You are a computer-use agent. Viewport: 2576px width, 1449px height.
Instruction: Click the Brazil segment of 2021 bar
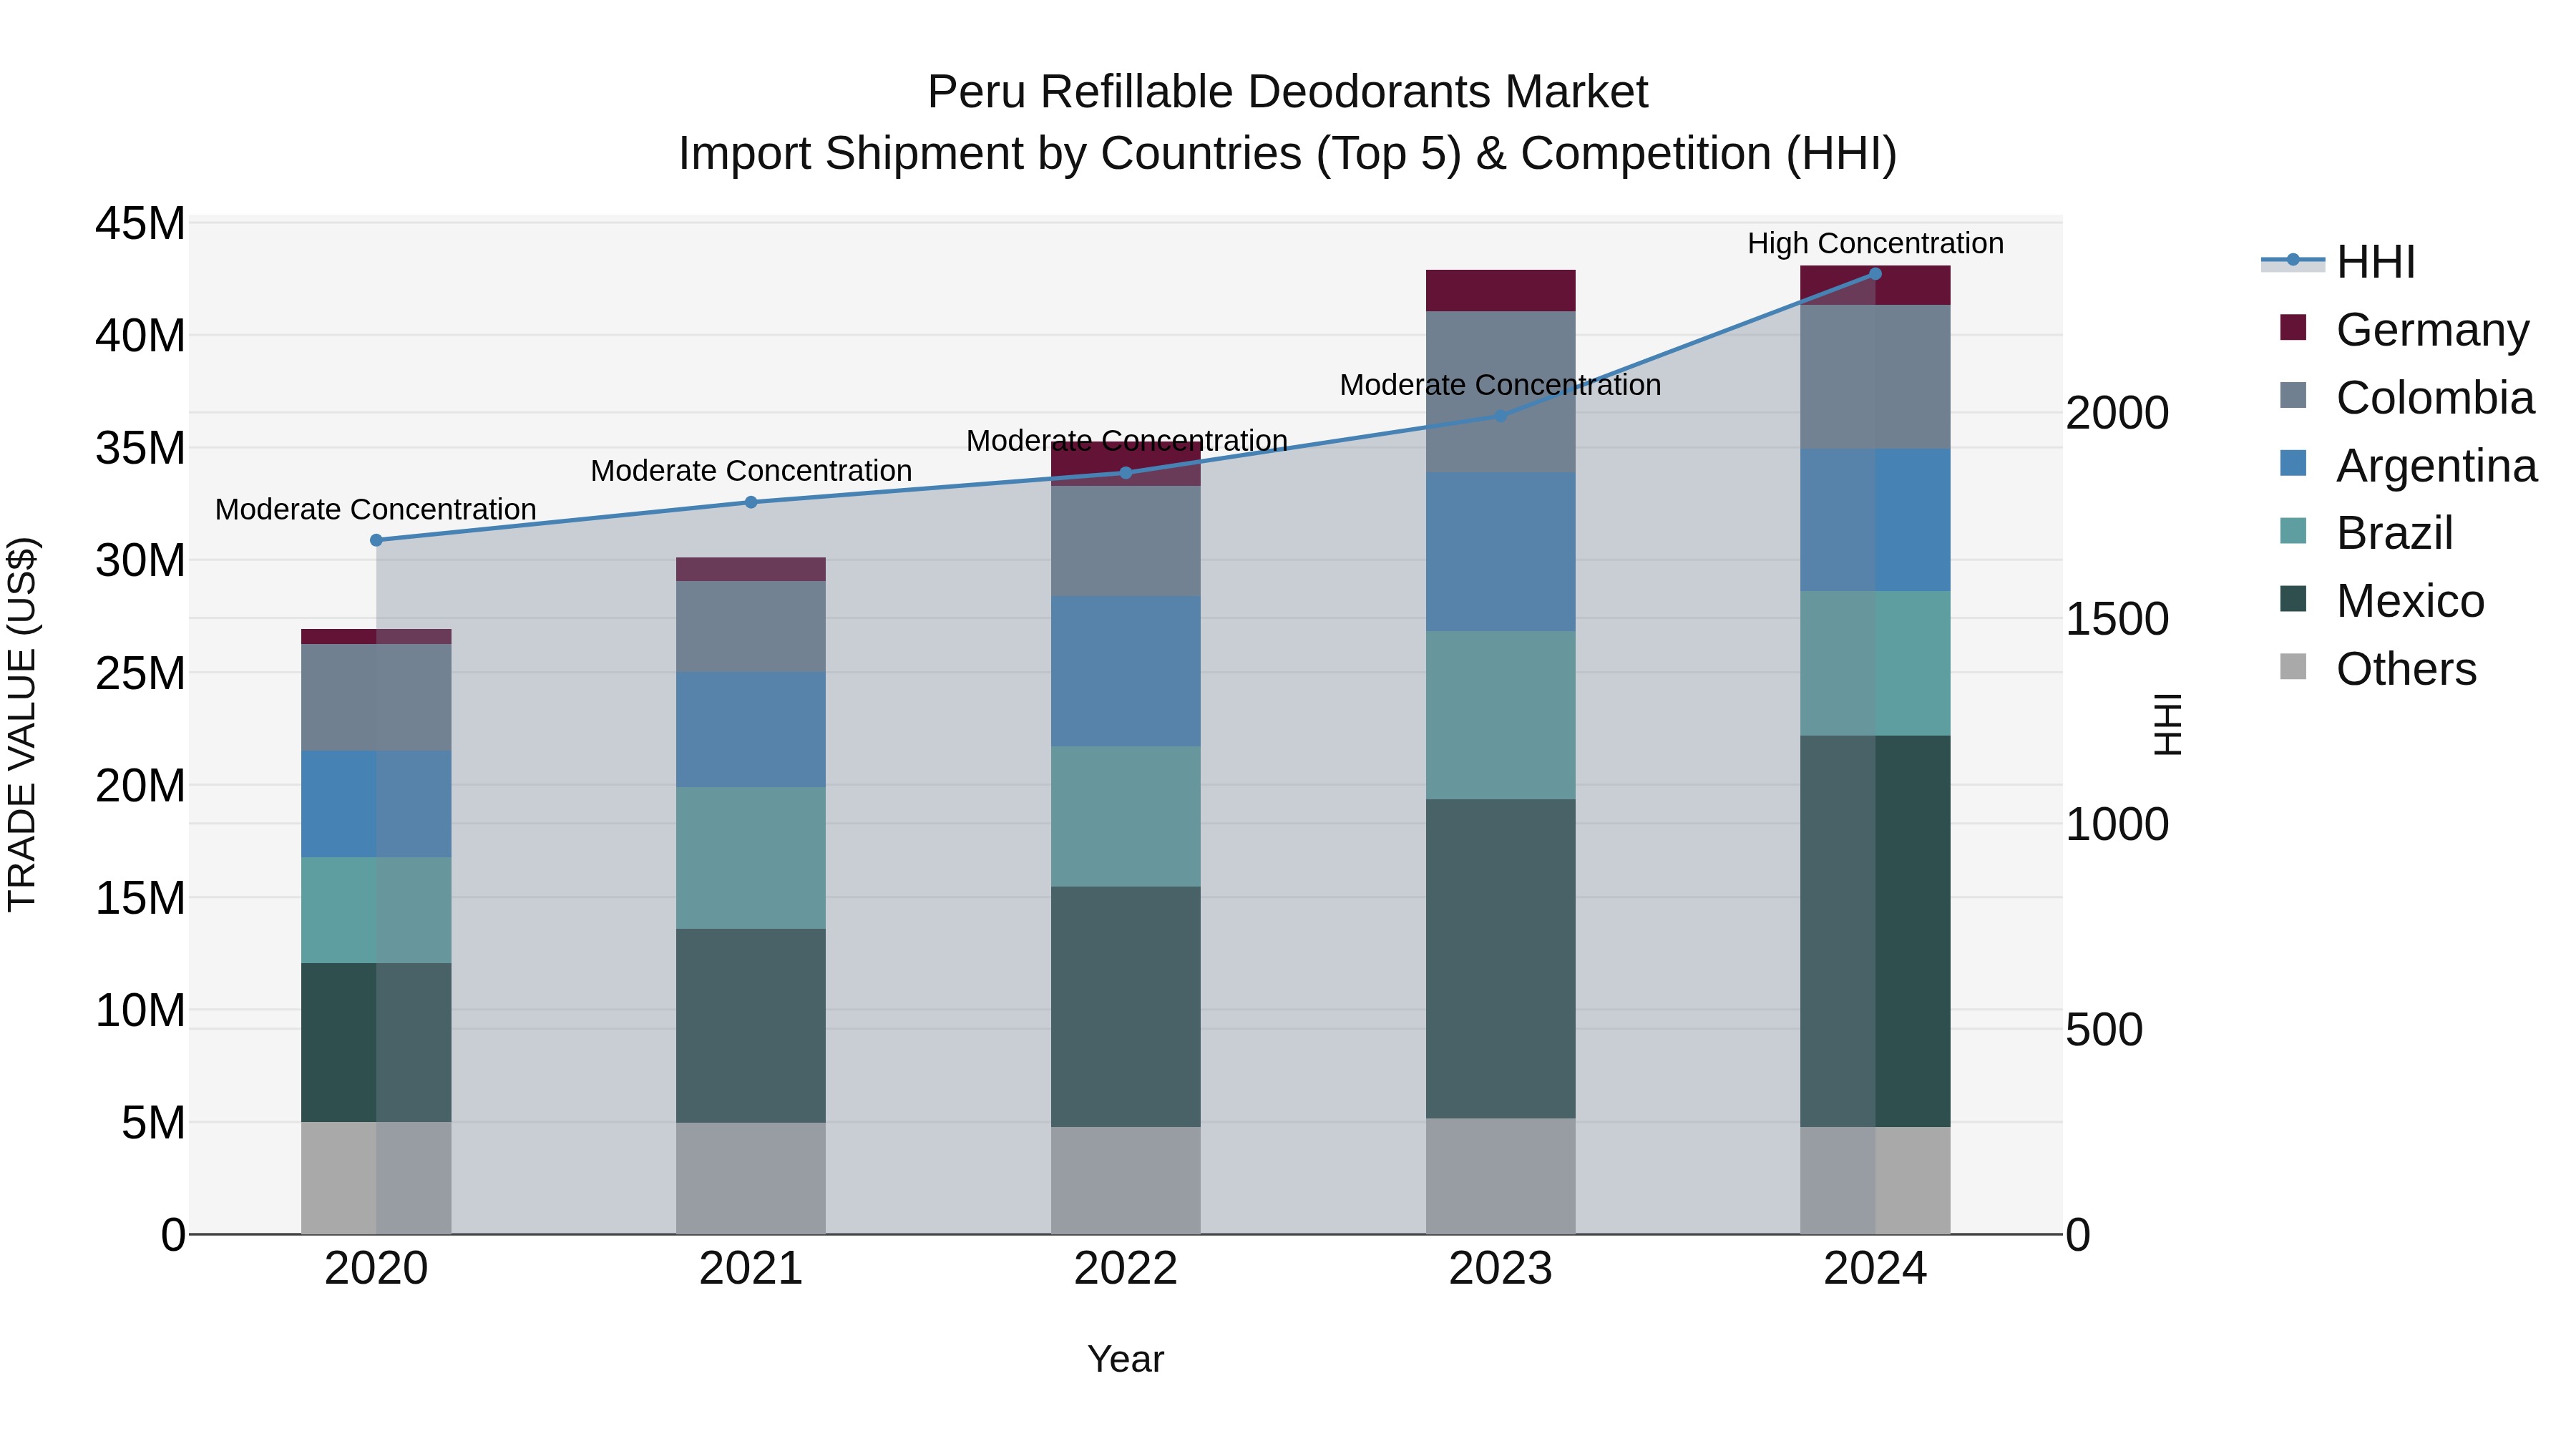click(751, 858)
